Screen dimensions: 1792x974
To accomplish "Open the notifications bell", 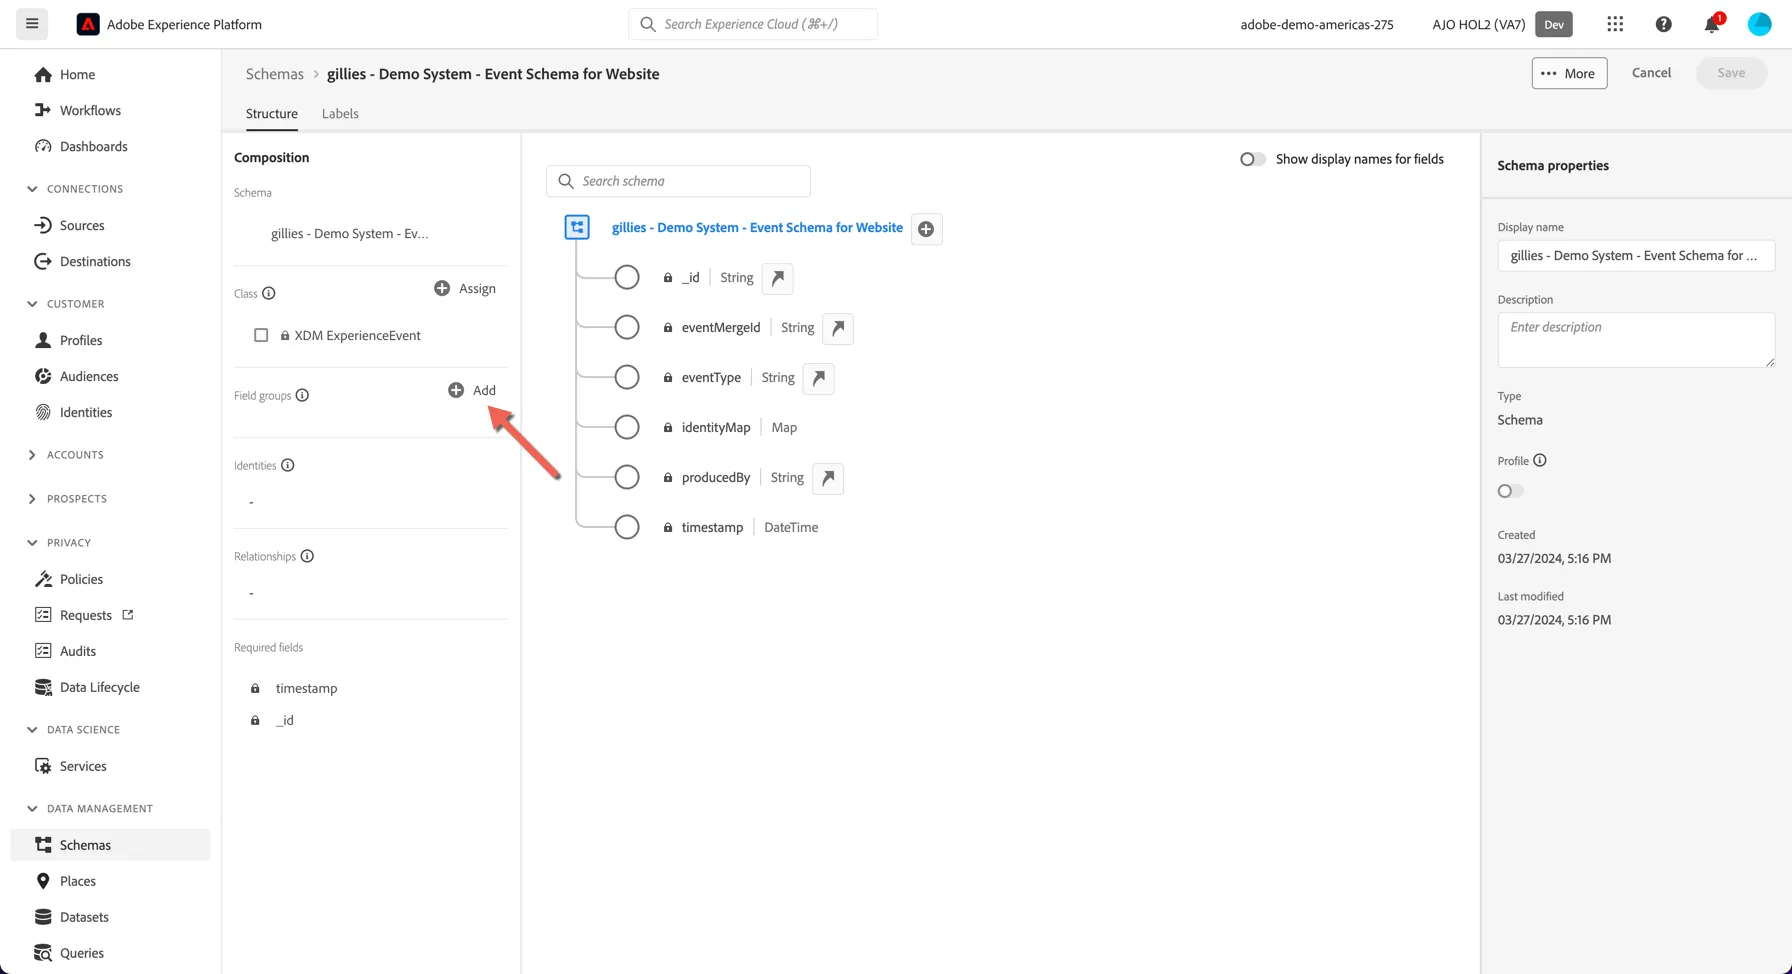I will tap(1712, 24).
